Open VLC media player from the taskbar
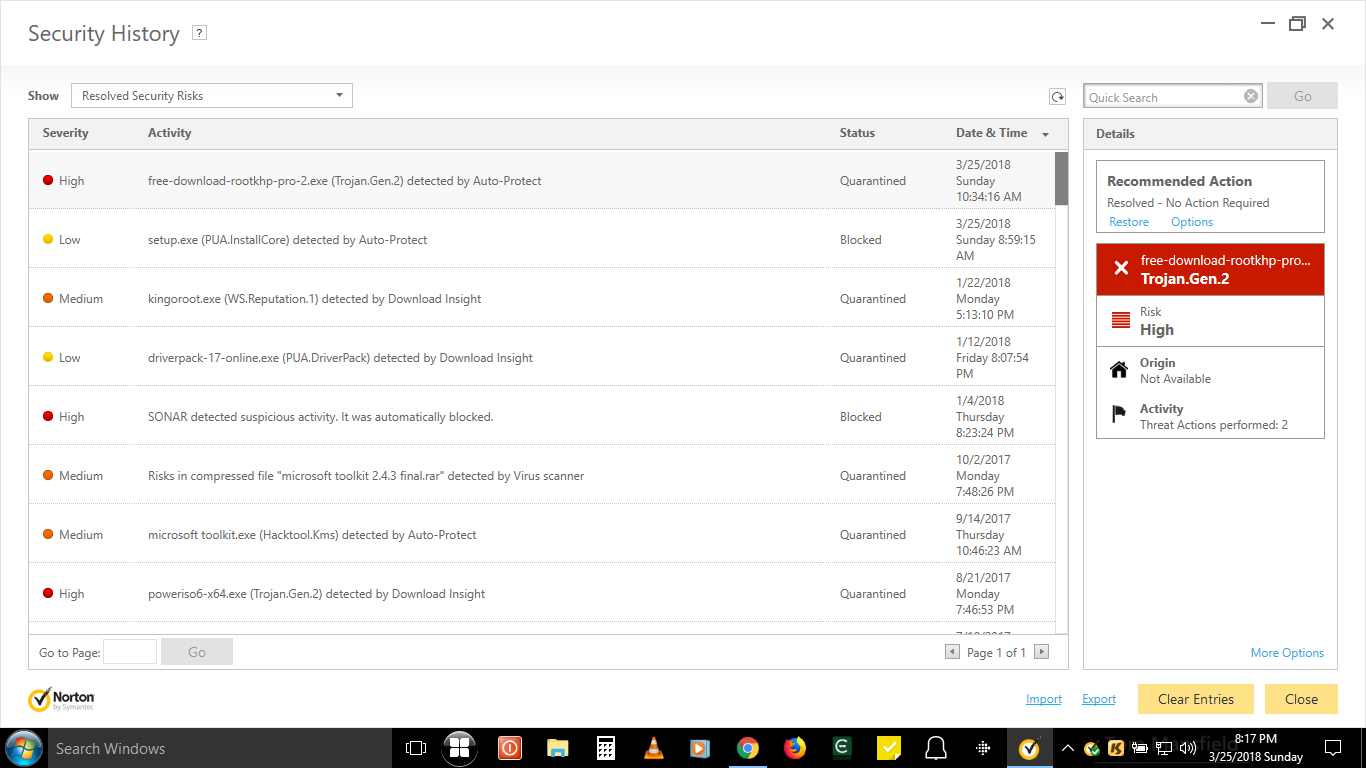The width and height of the screenshot is (1366, 768). [x=653, y=748]
